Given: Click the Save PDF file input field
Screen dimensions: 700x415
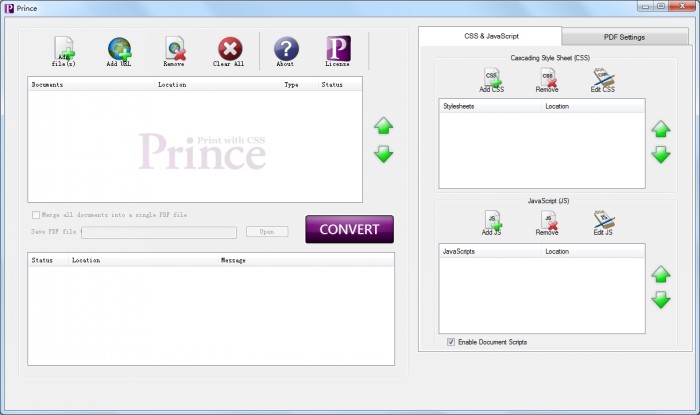Looking at the screenshot, I should coord(159,232).
